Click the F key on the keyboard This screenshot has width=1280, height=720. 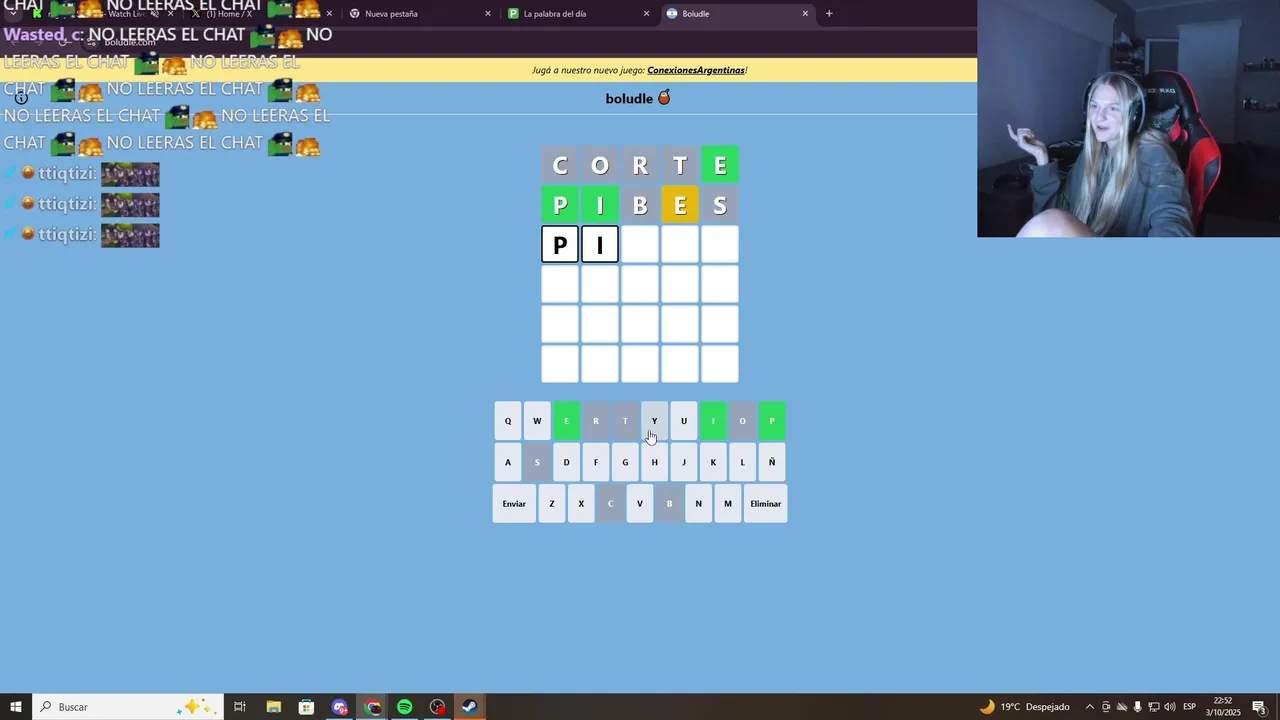pos(596,462)
